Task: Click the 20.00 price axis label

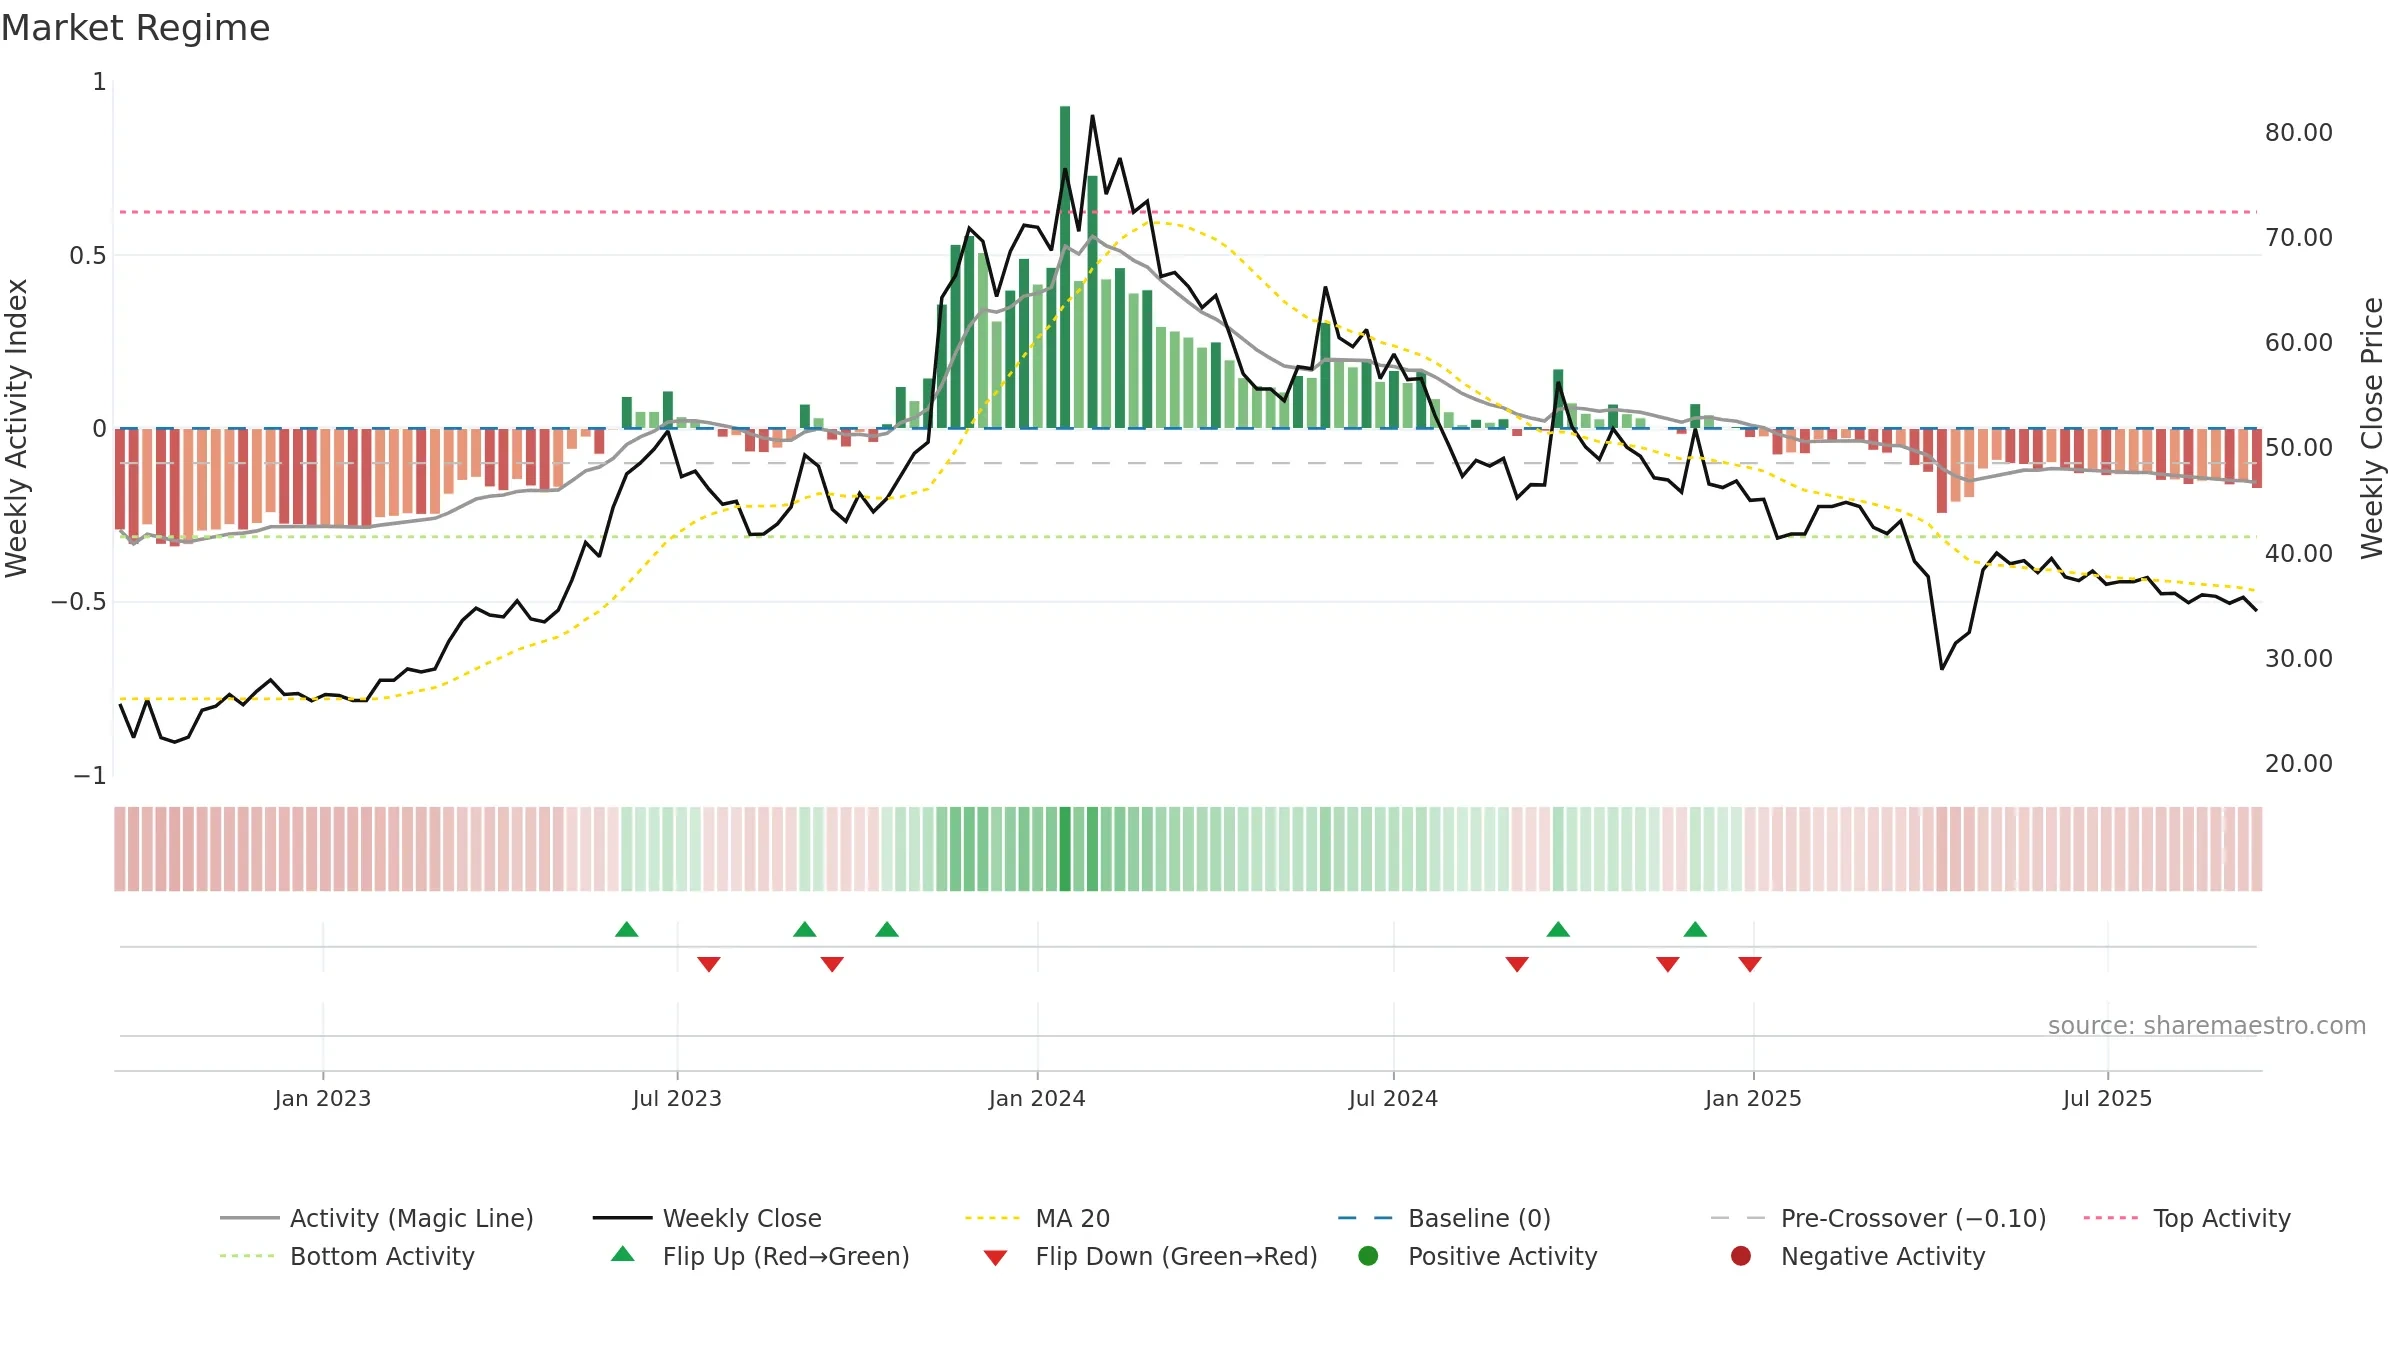Action: coord(2299,763)
